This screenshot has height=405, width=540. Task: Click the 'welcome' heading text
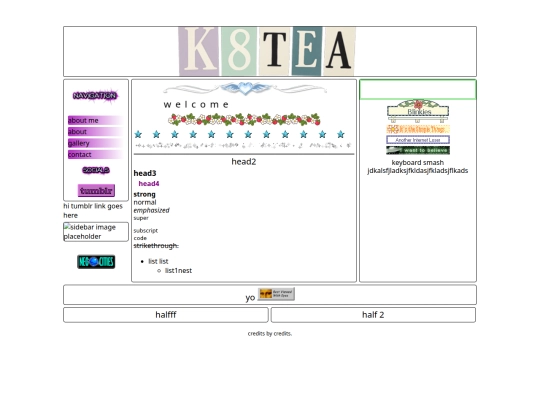[197, 104]
